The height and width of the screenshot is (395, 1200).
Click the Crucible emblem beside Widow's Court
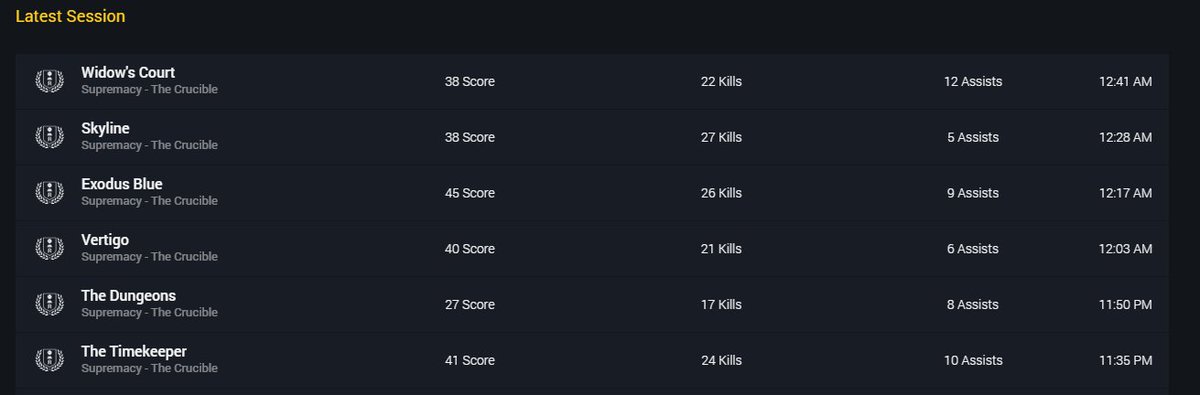[49, 81]
